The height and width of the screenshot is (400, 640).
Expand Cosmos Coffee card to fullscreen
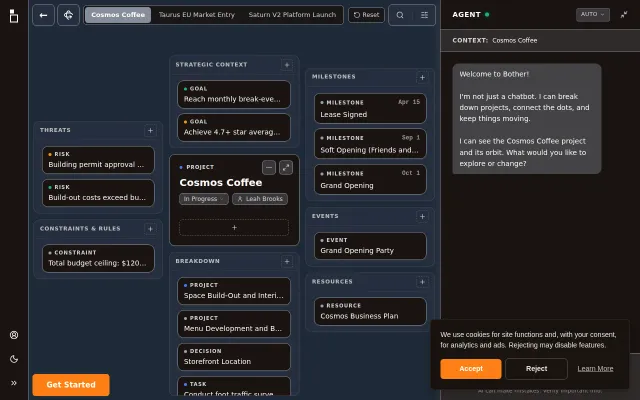pyautogui.click(x=286, y=167)
